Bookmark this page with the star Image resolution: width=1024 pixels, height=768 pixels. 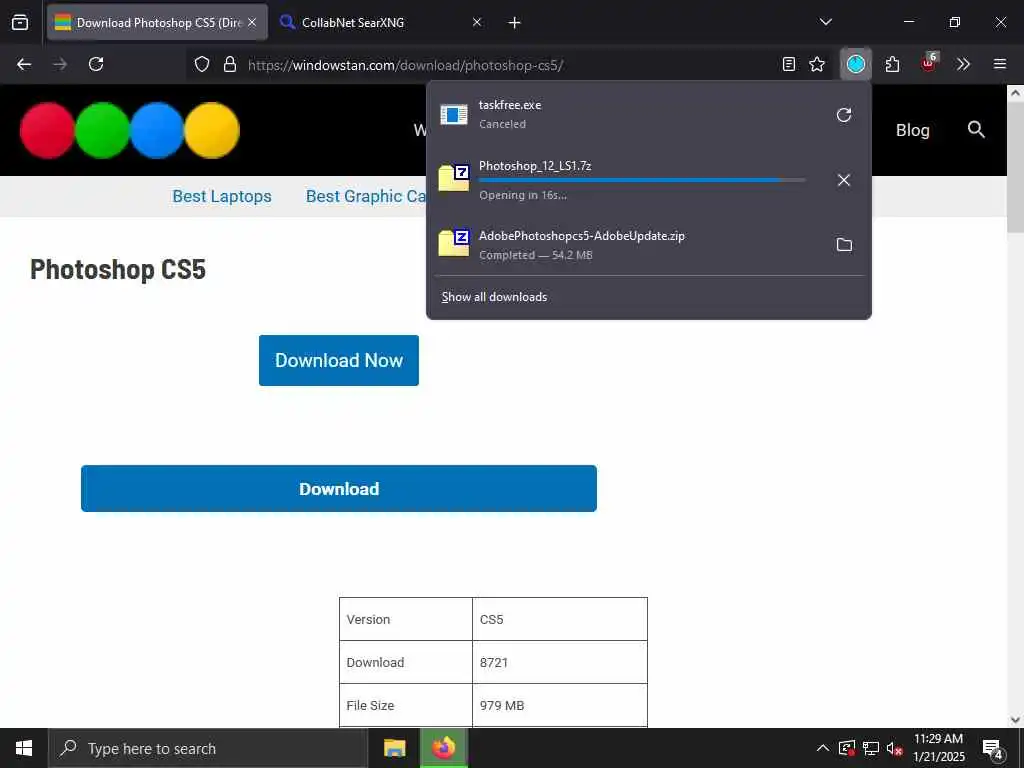pyautogui.click(x=817, y=64)
